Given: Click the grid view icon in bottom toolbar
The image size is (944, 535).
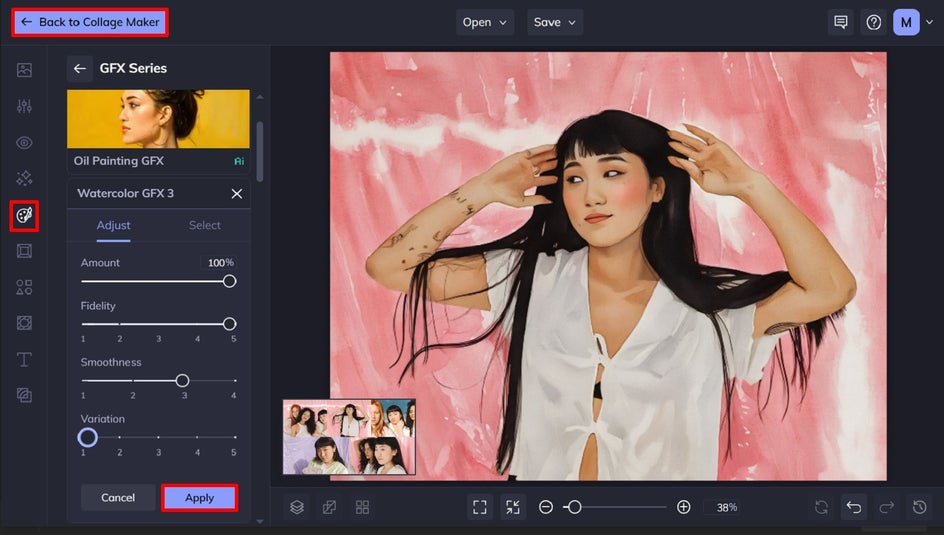Looking at the screenshot, I should [x=362, y=507].
